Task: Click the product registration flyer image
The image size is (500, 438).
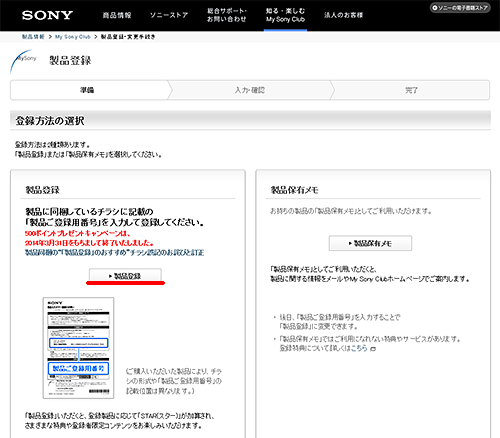Action: coord(78,348)
